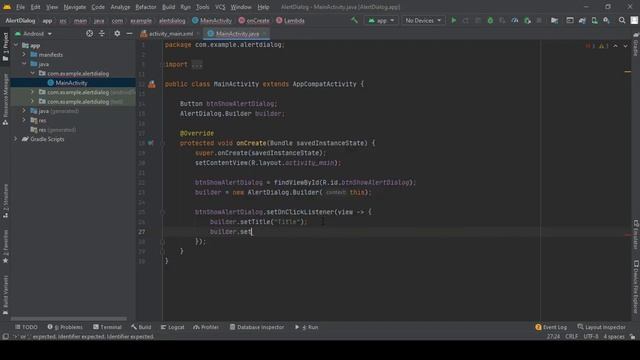Click tool windows quick access icon bottom-left
Viewport: 640px width, 360px height.
pyautogui.click(x=5, y=337)
